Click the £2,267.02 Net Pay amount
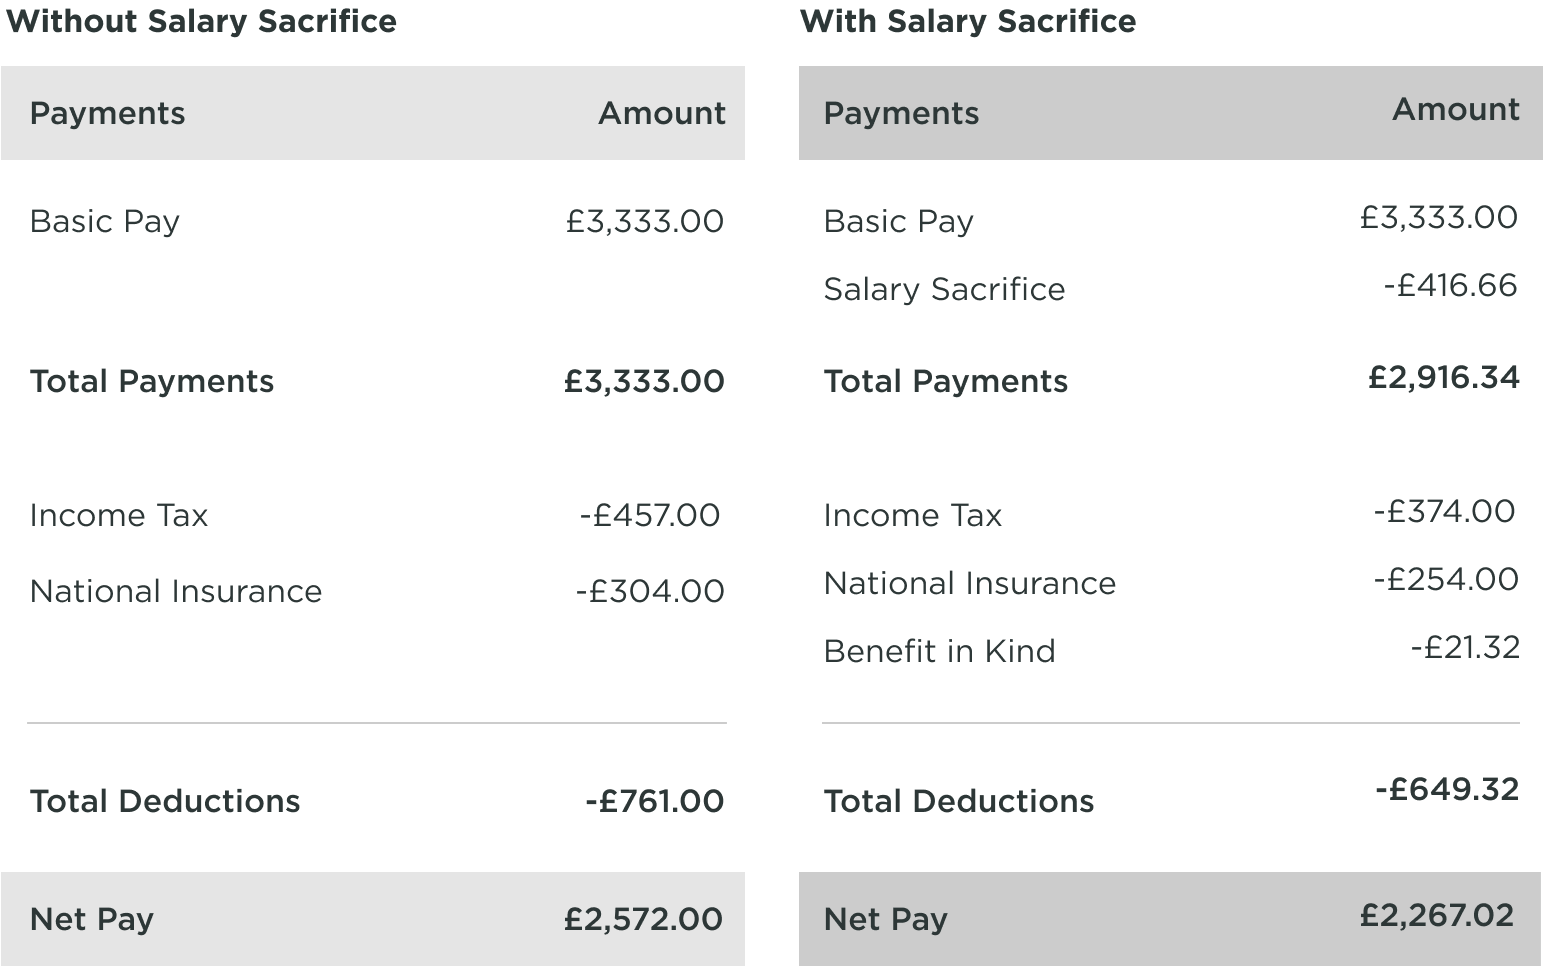 click(x=1437, y=915)
